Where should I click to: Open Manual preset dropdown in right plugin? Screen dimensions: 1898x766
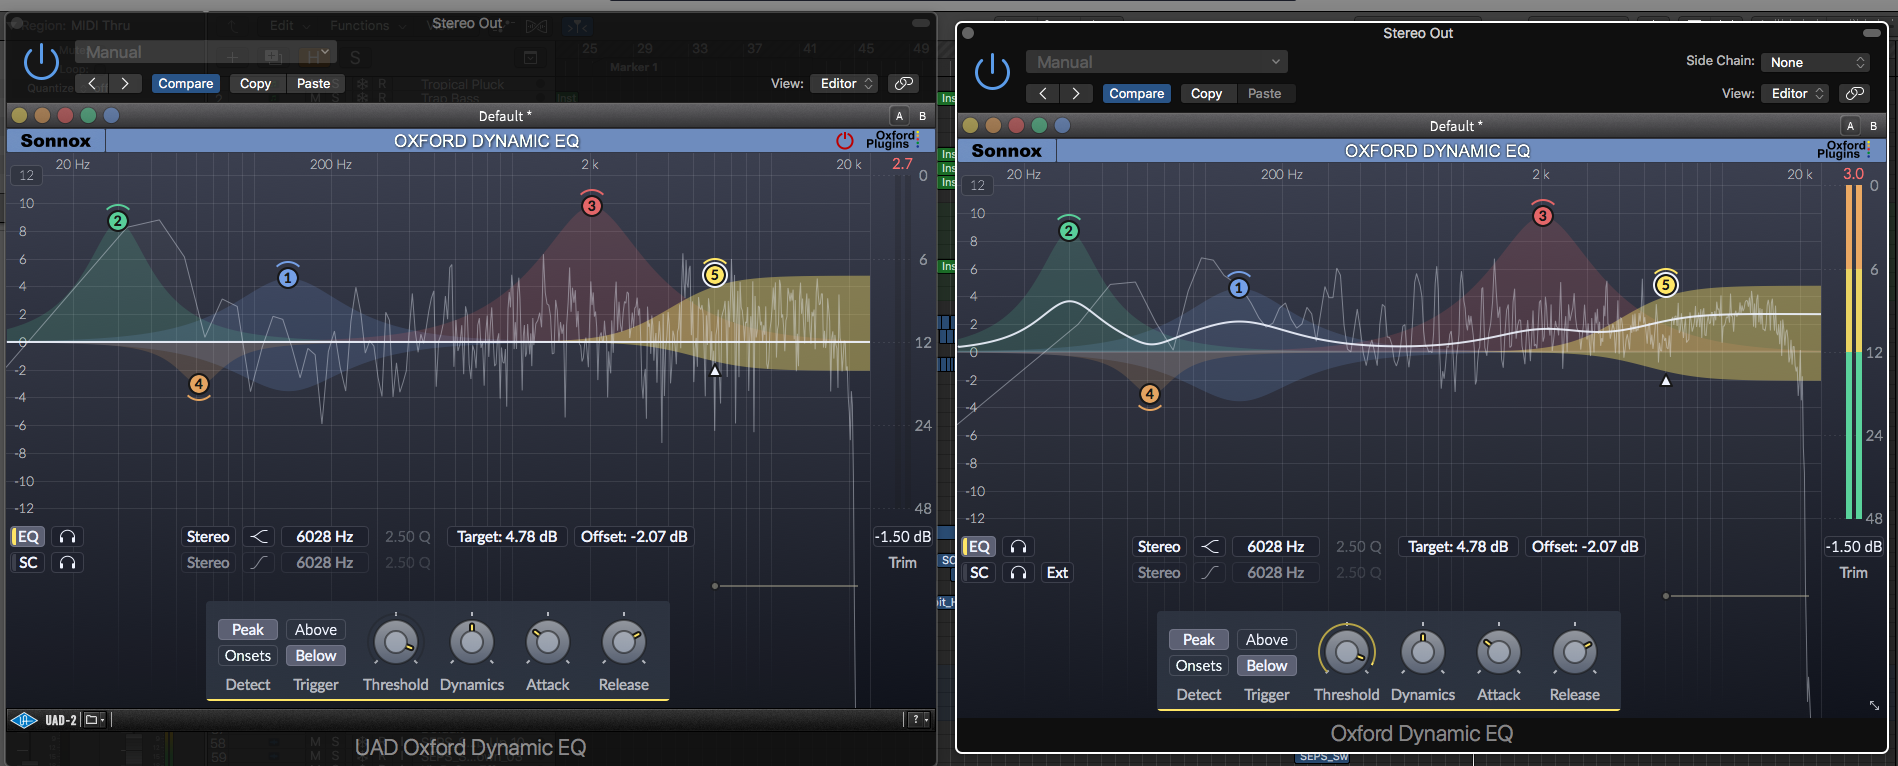[x=1157, y=62]
